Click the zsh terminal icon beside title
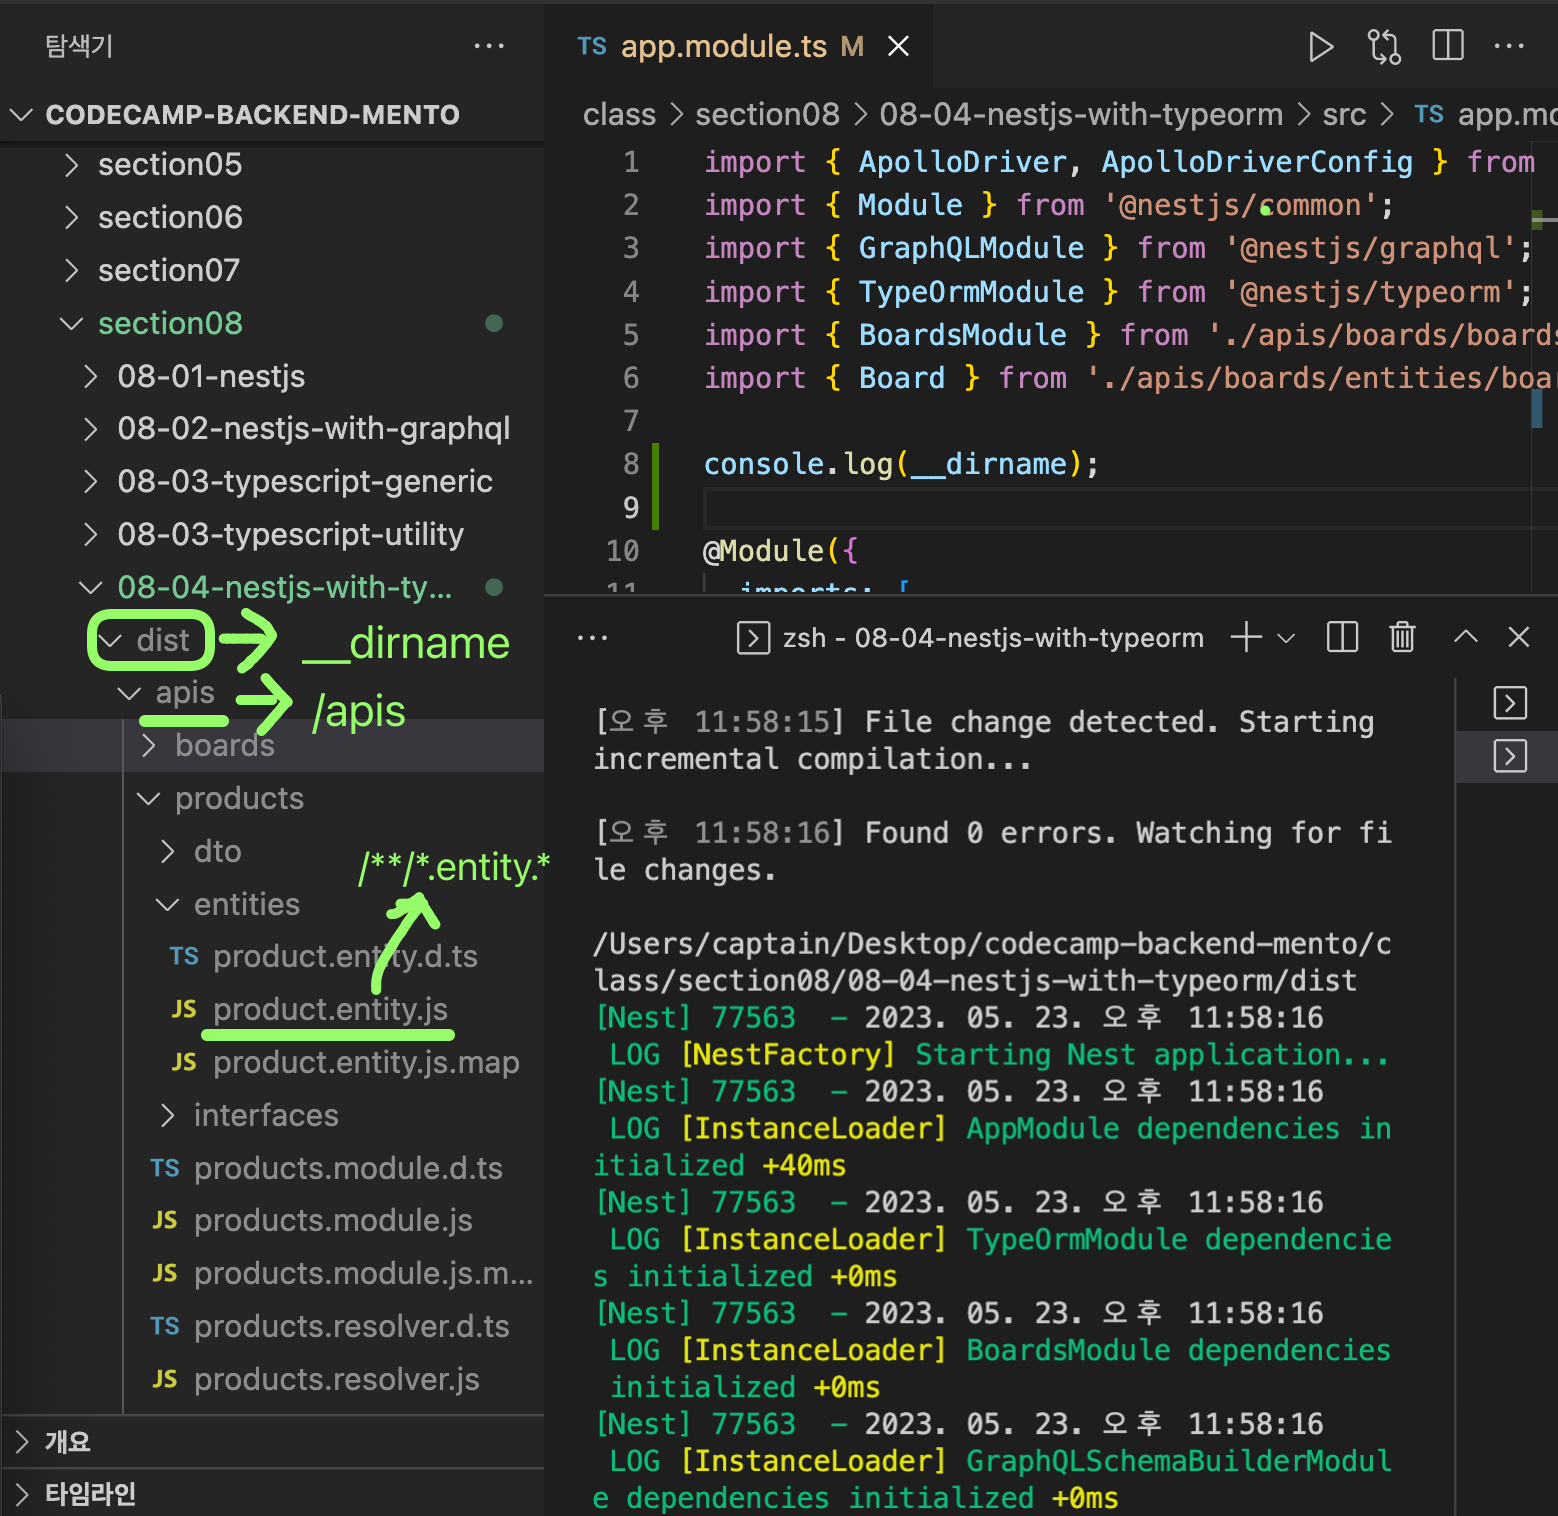The height and width of the screenshot is (1516, 1558). 752,638
